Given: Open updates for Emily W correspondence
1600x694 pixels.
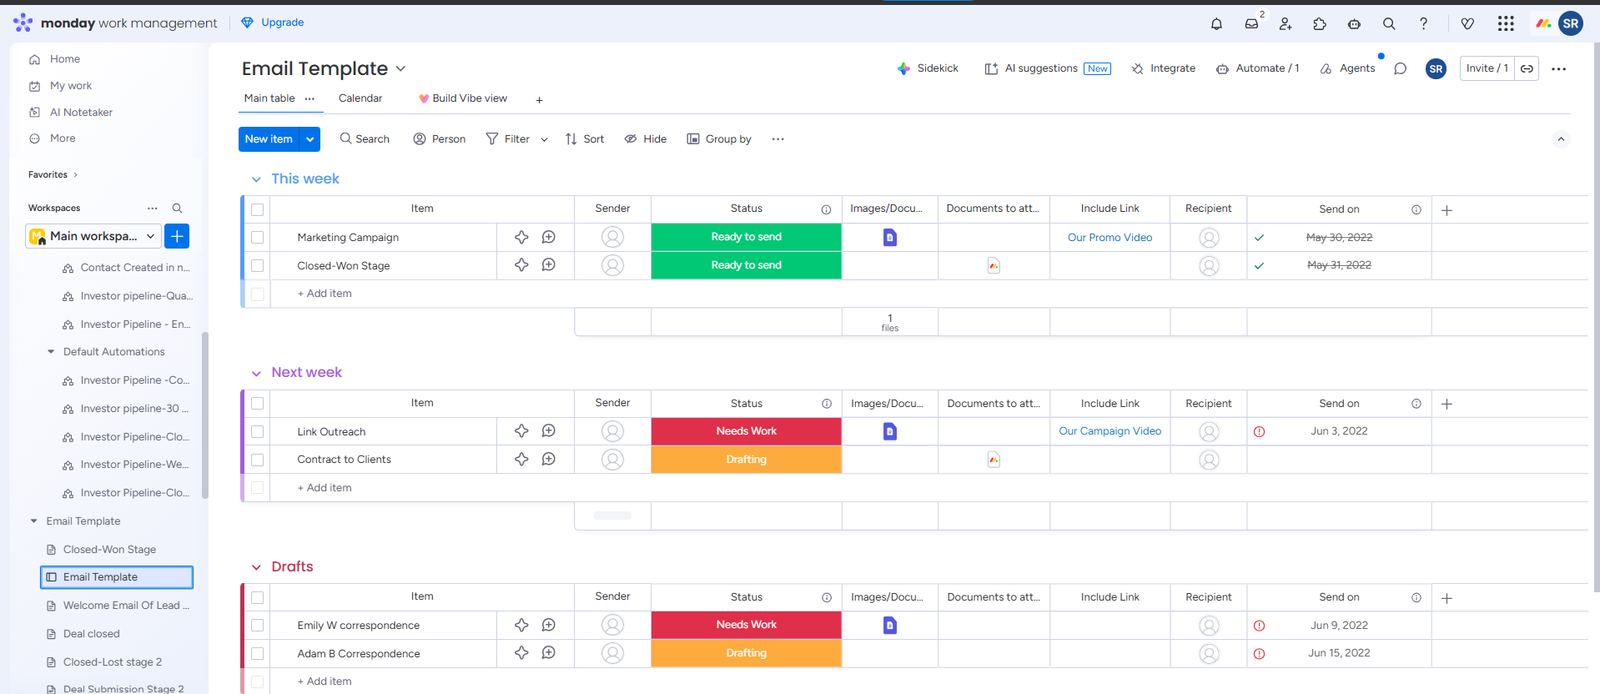Looking at the screenshot, I should 549,625.
